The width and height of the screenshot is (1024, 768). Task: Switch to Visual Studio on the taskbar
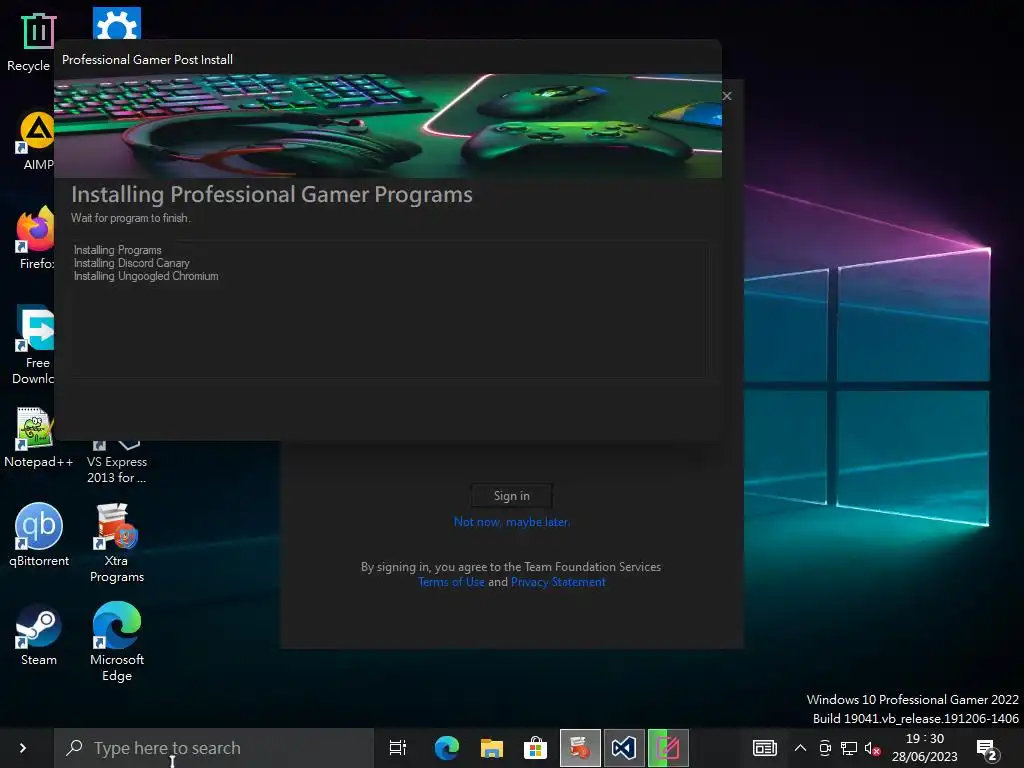click(x=624, y=748)
